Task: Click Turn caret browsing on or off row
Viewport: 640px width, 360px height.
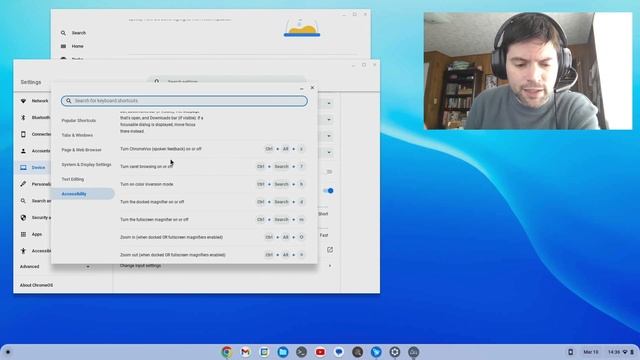Action: pyautogui.click(x=213, y=167)
